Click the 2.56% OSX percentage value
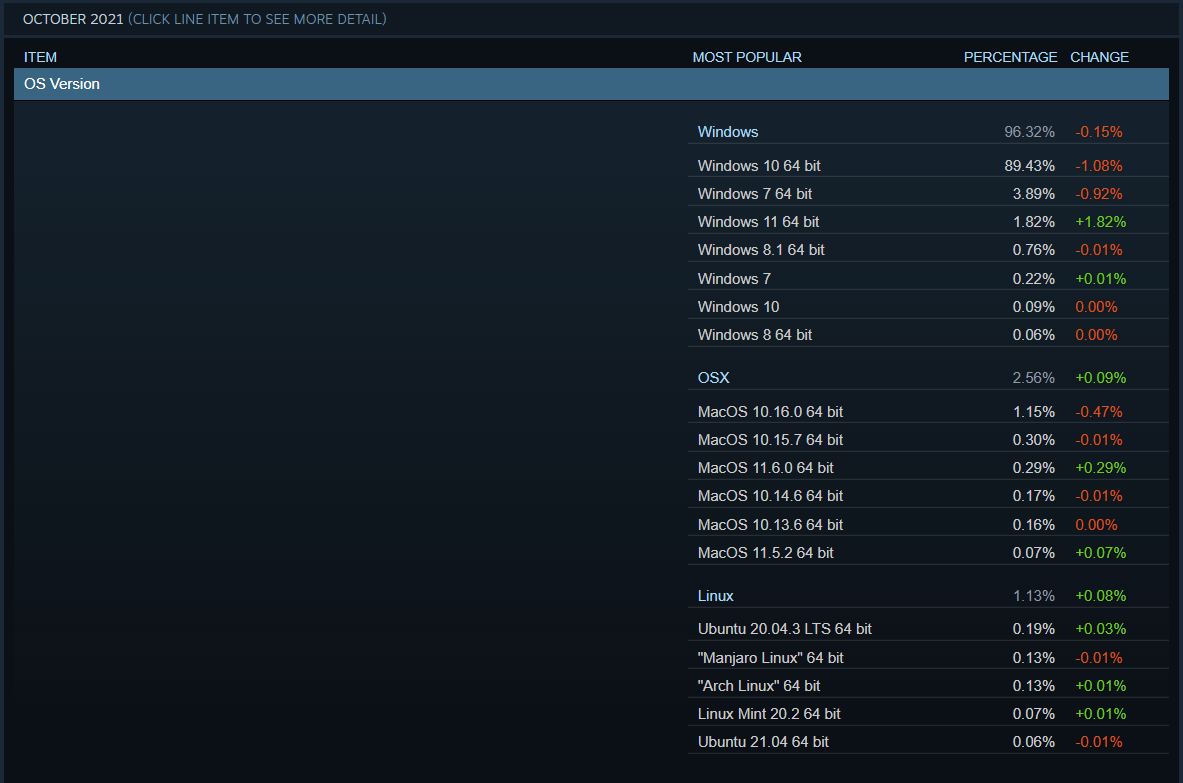This screenshot has height=783, width=1183. click(1033, 378)
